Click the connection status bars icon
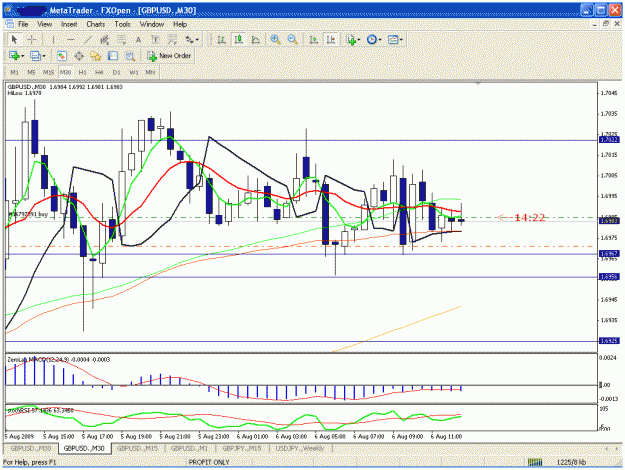625x470 pixels. tap(535, 462)
